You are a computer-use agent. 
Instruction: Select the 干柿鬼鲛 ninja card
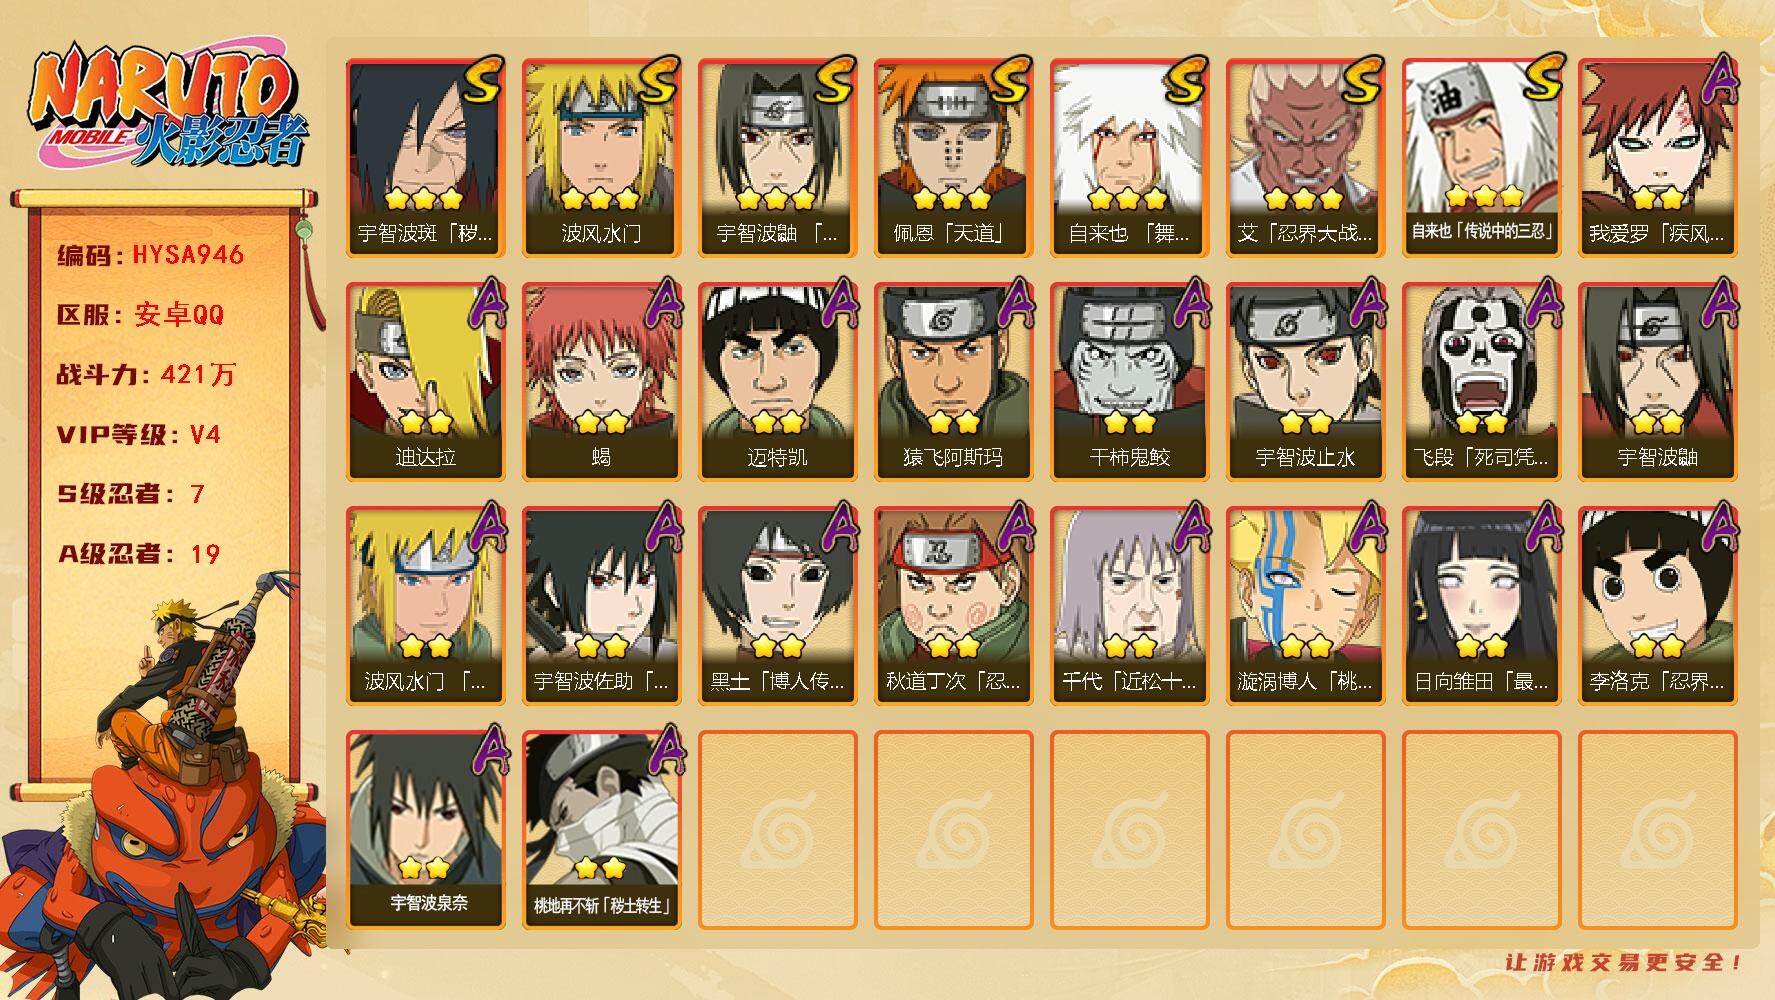pos(1130,381)
